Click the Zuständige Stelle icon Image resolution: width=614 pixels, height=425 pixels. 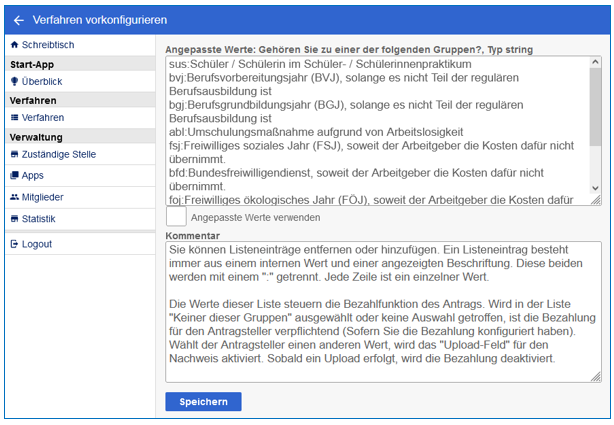click(13, 155)
